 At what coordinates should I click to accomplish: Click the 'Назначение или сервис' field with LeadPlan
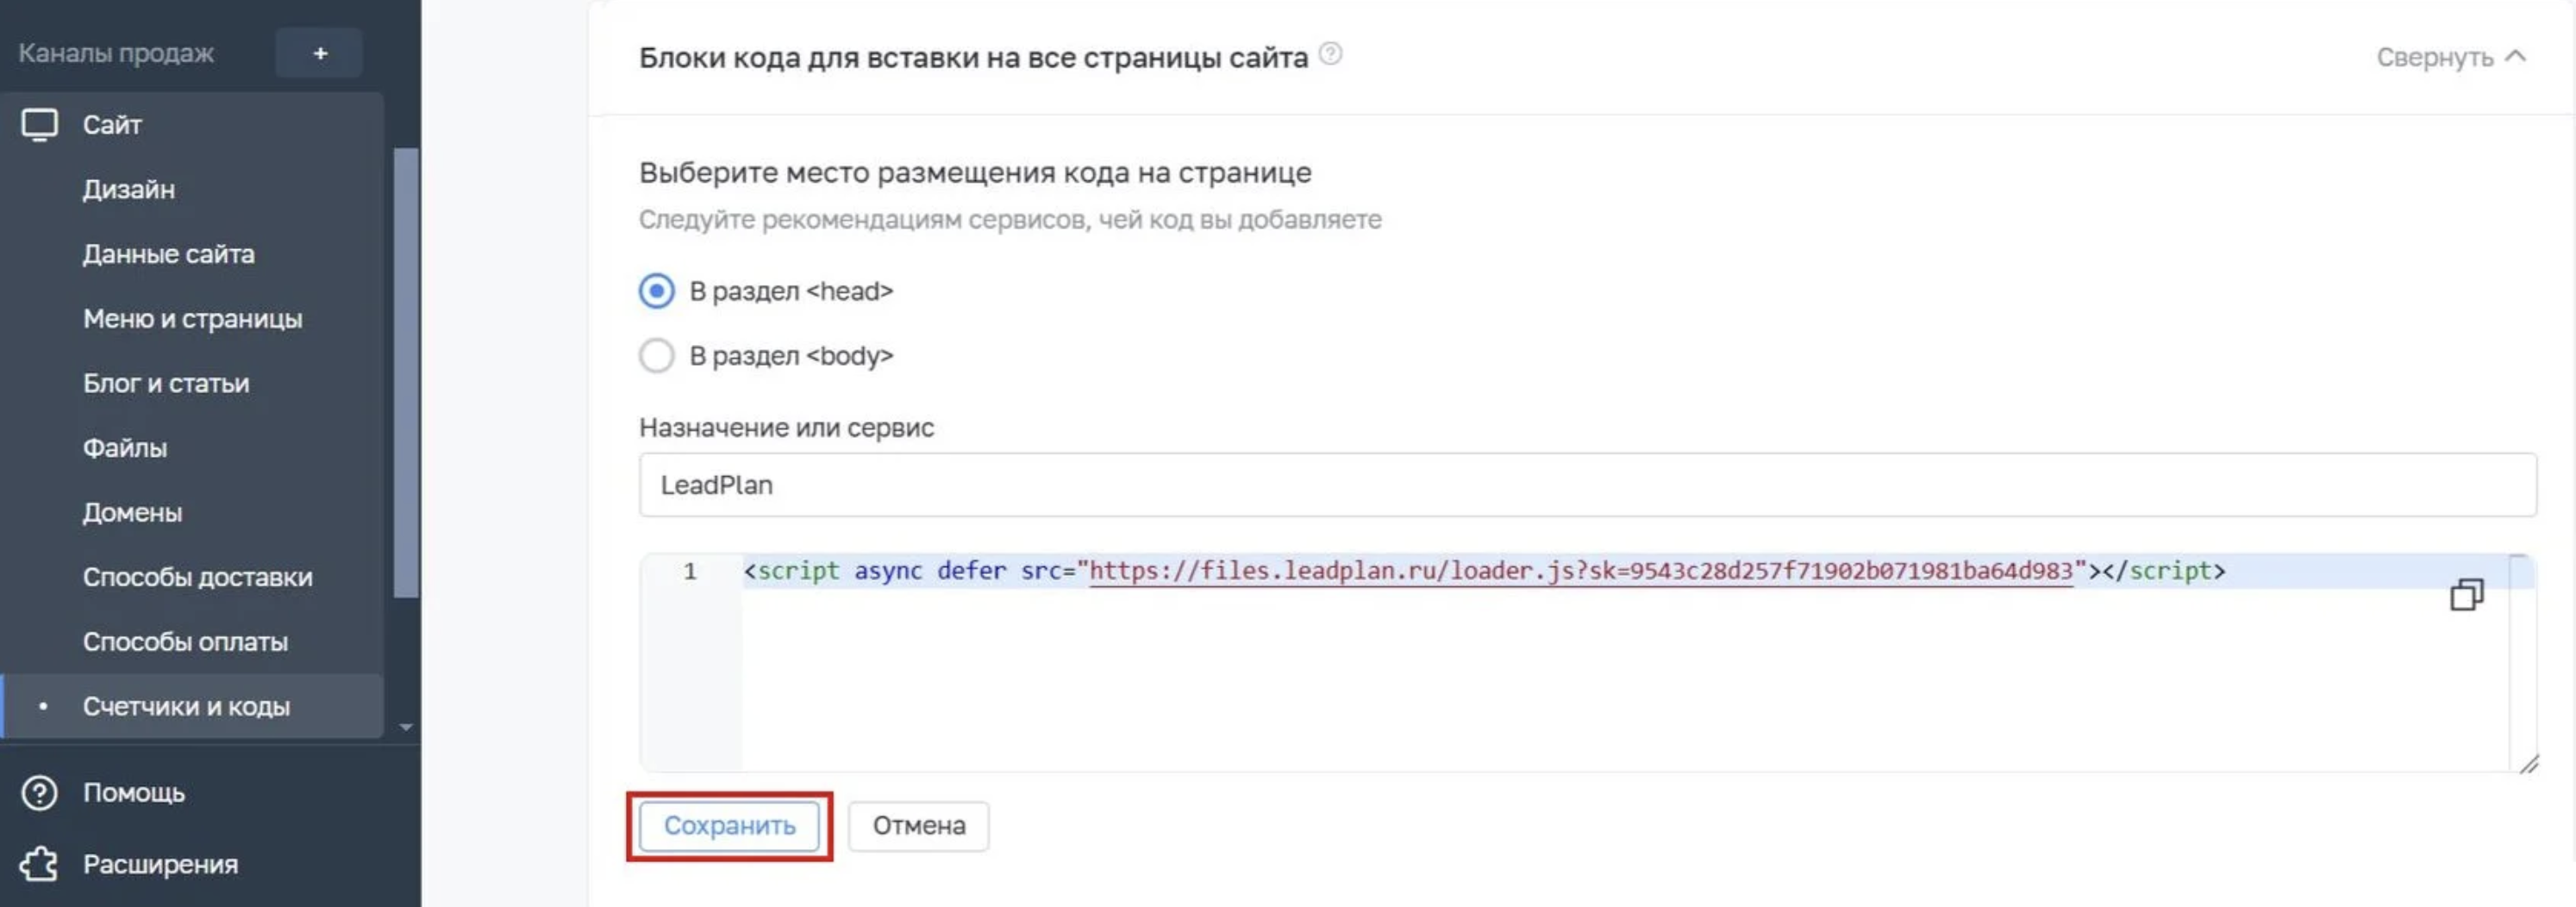(x=1587, y=485)
